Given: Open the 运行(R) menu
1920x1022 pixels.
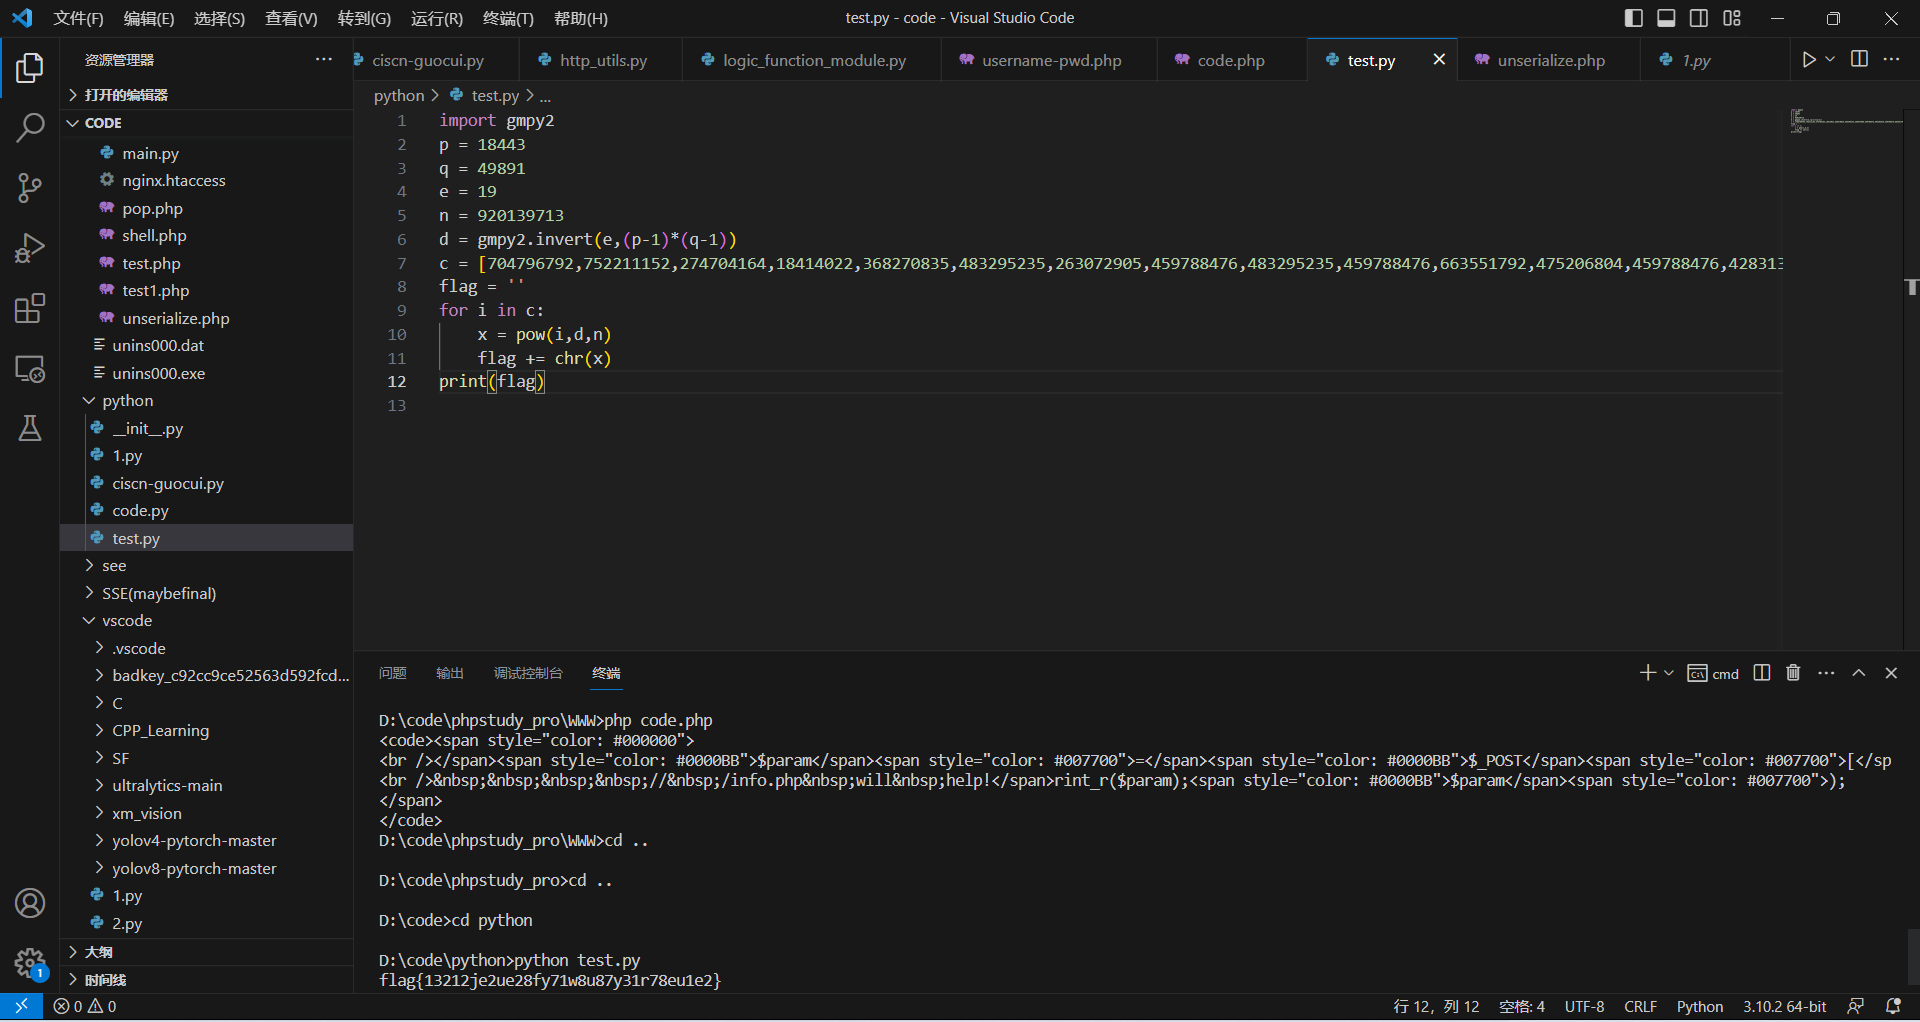Looking at the screenshot, I should point(437,18).
